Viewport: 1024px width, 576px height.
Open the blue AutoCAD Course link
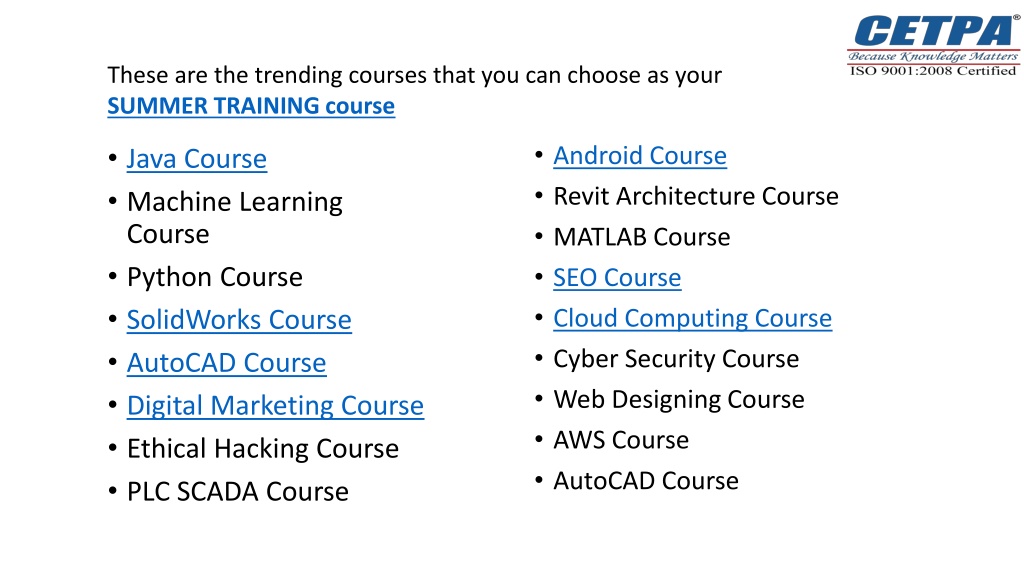(x=227, y=363)
